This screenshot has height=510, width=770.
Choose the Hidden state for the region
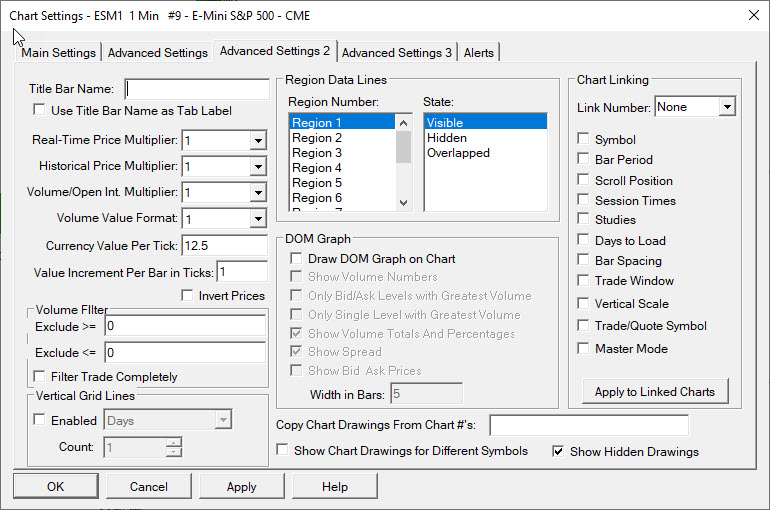(x=447, y=138)
